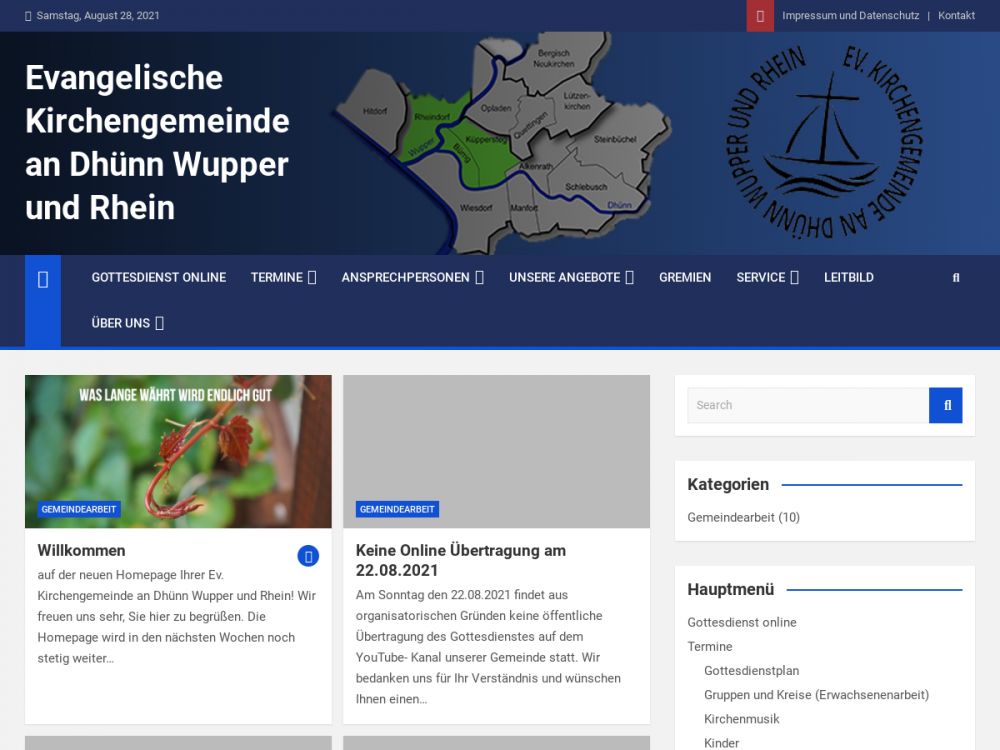Screen dimensions: 1000x750
Task: Click the blue round icon beside Willkommen
Action: (308, 556)
